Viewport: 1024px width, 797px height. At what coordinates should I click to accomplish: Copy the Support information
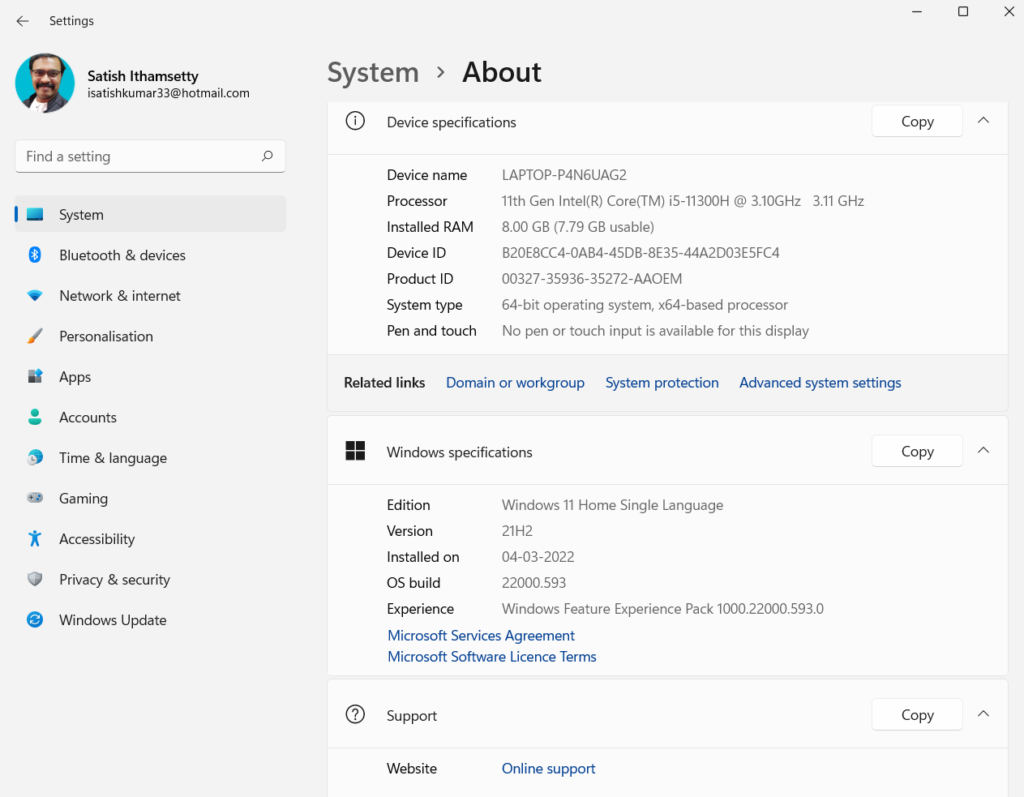pos(917,715)
